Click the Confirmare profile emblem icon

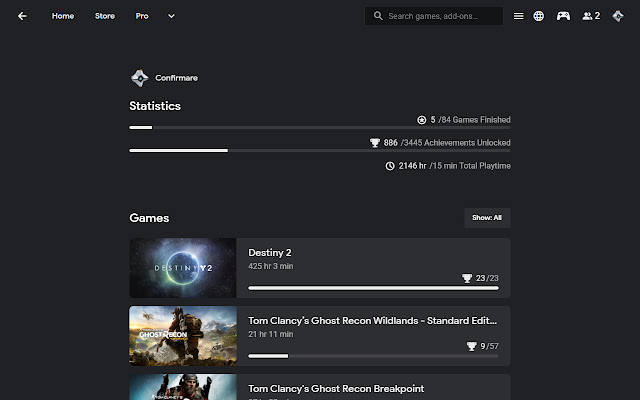[x=139, y=78]
